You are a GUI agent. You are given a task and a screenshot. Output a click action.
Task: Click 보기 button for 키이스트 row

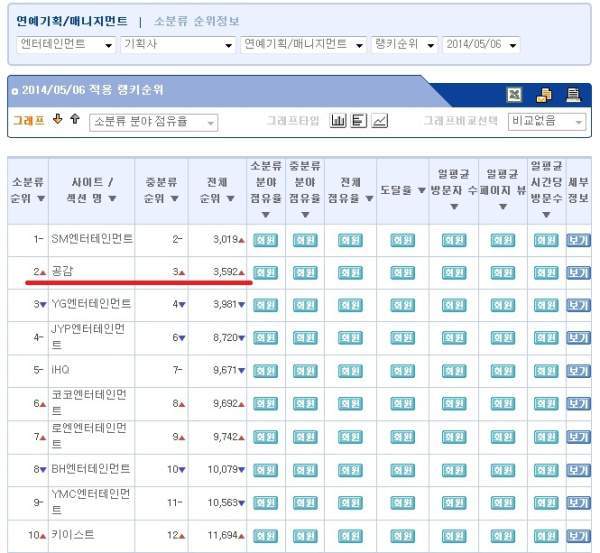tap(578, 536)
